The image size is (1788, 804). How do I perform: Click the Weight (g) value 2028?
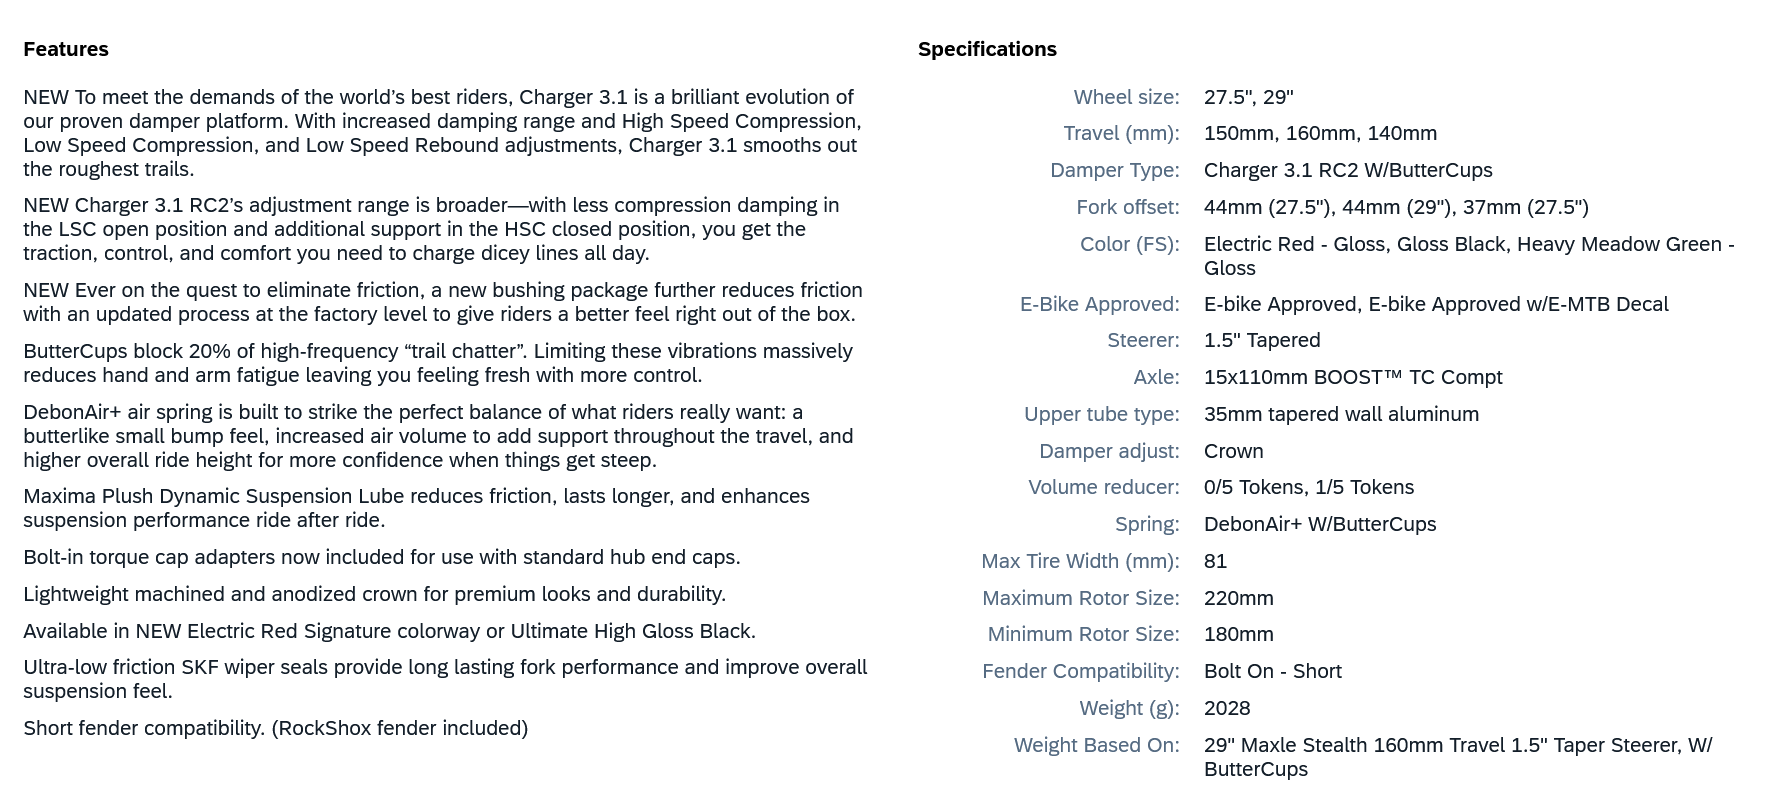point(1227,708)
